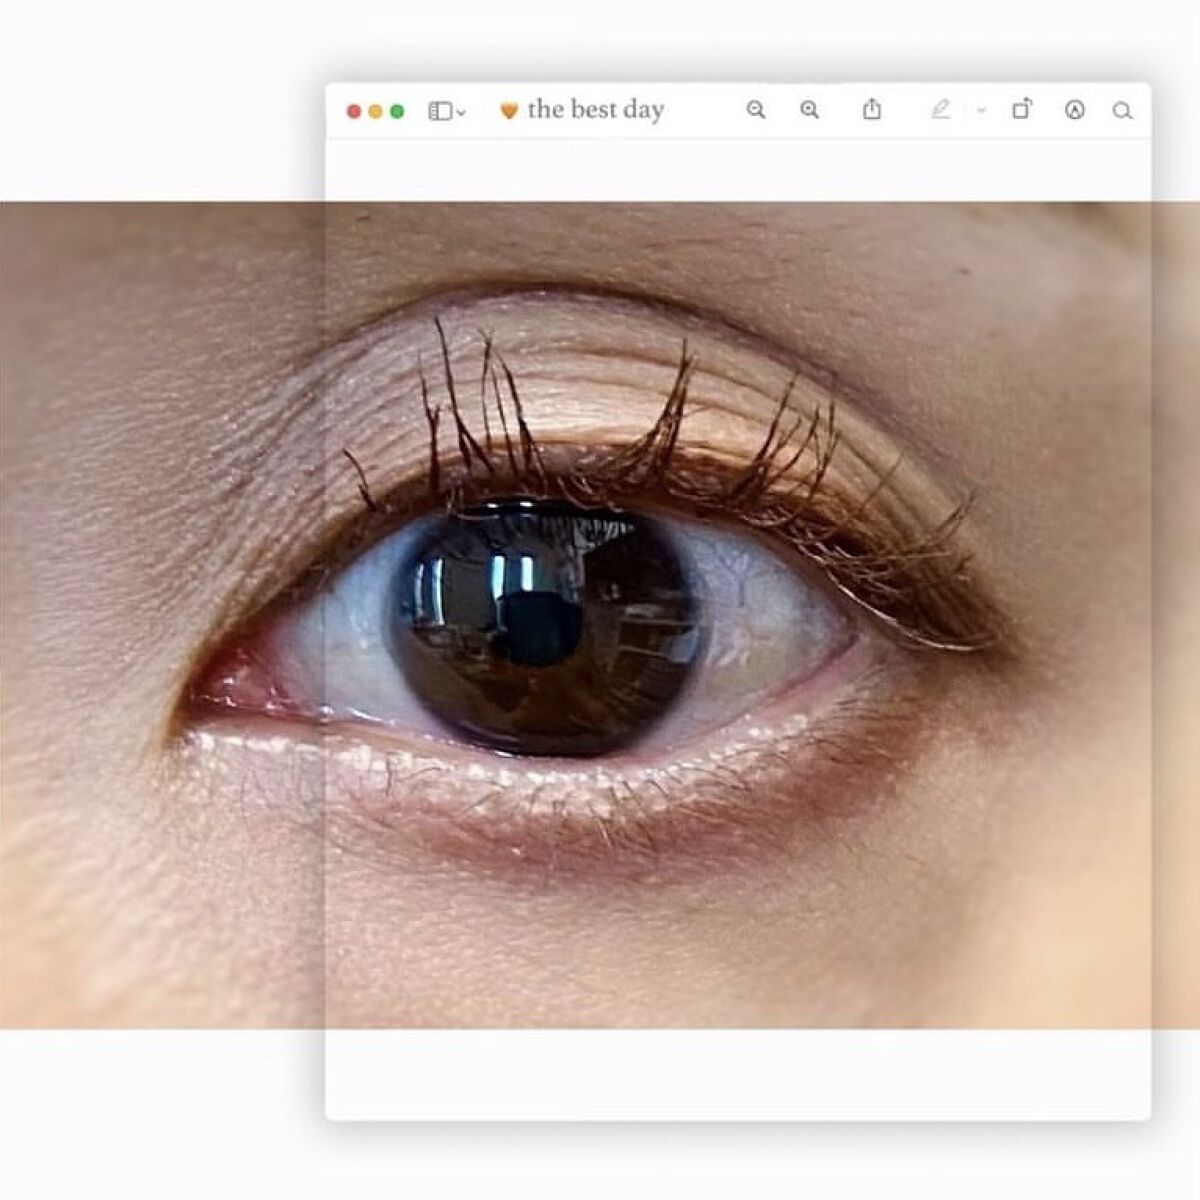Open the search magnifier in toolbar

click(x=1122, y=111)
